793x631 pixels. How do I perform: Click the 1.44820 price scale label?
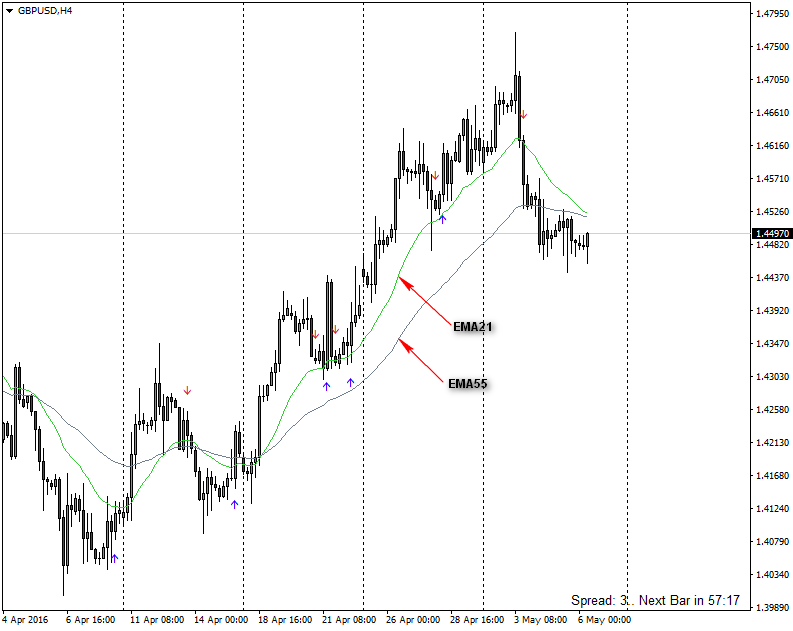(x=772, y=245)
